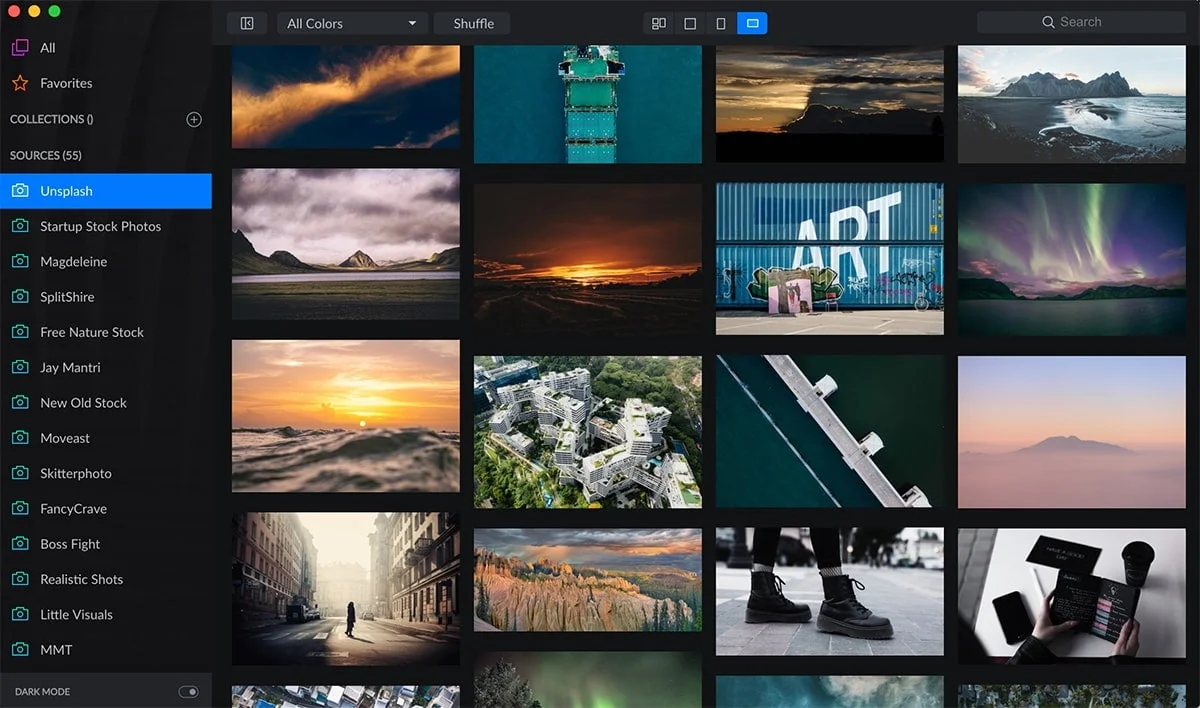Viewport: 1200px width, 708px height.
Task: Click the Shuffle button
Action: click(x=473, y=23)
